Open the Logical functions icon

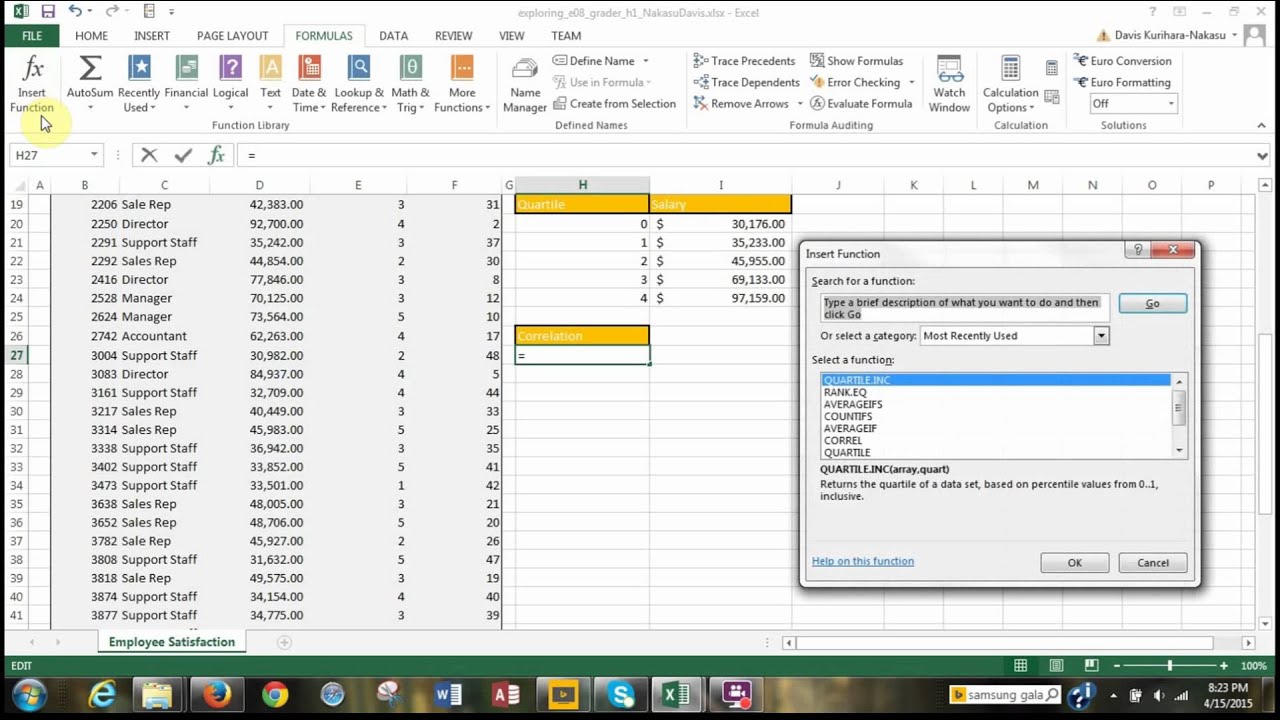230,68
